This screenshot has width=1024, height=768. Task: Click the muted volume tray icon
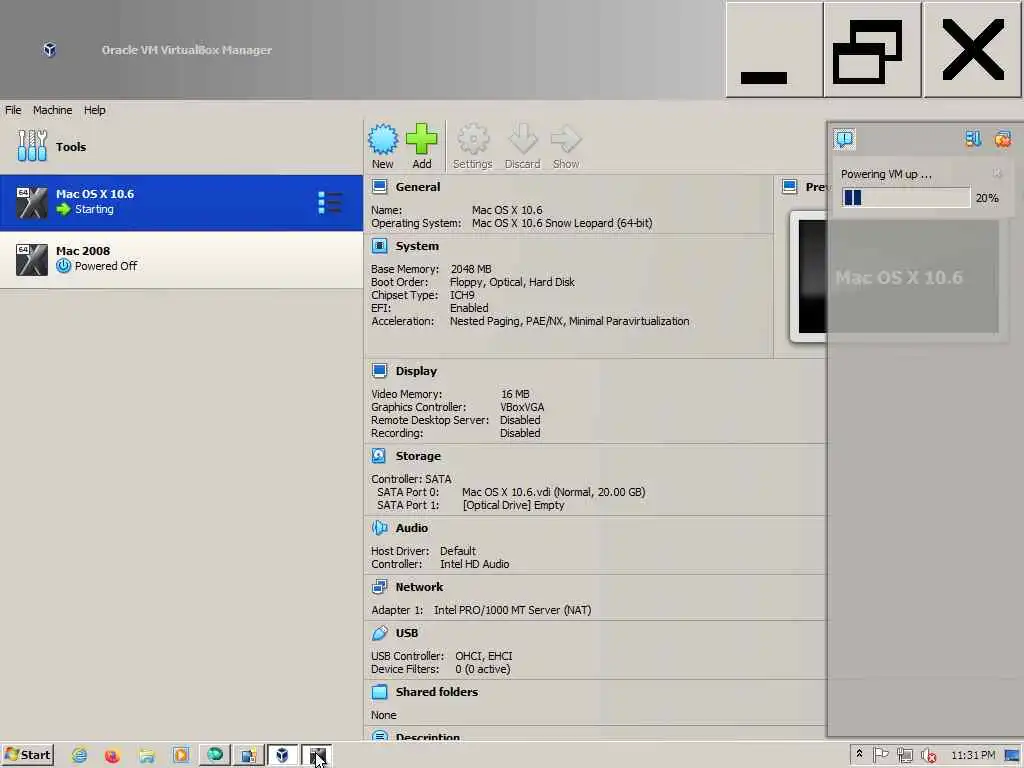(x=929, y=756)
